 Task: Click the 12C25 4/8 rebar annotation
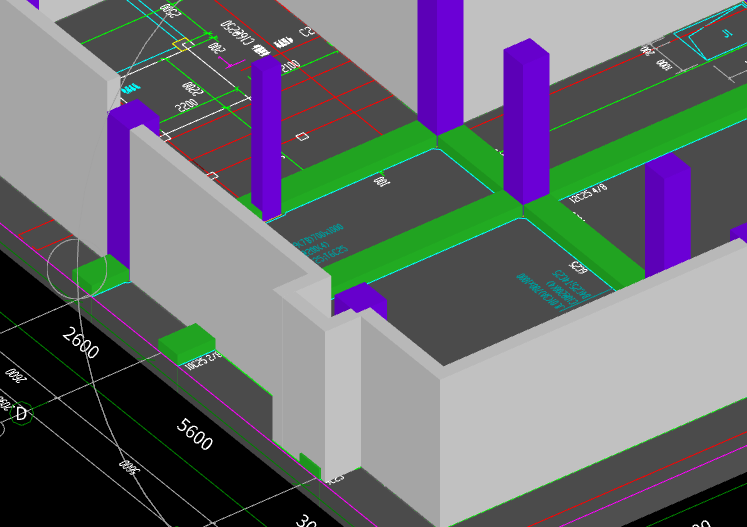pyautogui.click(x=589, y=193)
